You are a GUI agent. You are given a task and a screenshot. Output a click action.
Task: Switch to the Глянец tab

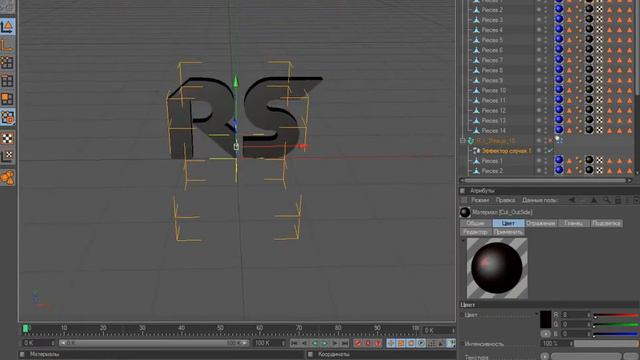[x=573, y=223]
